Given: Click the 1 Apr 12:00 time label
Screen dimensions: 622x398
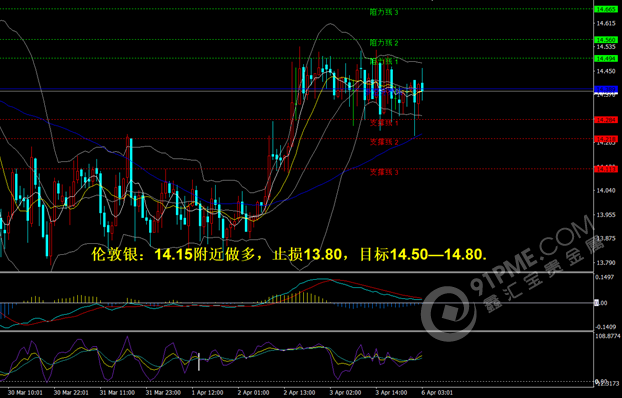Looking at the screenshot, I should (207, 393).
